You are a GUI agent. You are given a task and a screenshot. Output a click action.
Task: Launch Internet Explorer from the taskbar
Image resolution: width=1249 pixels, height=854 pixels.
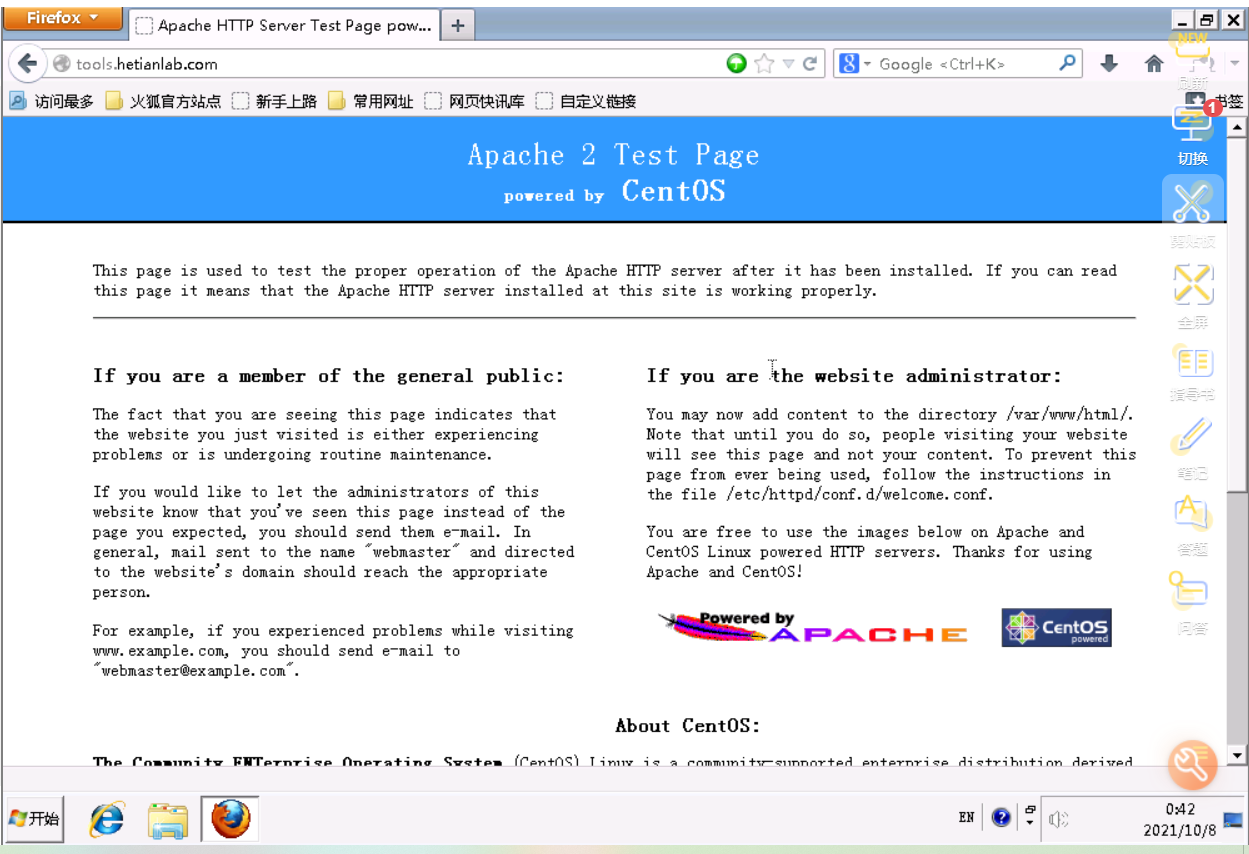(107, 820)
